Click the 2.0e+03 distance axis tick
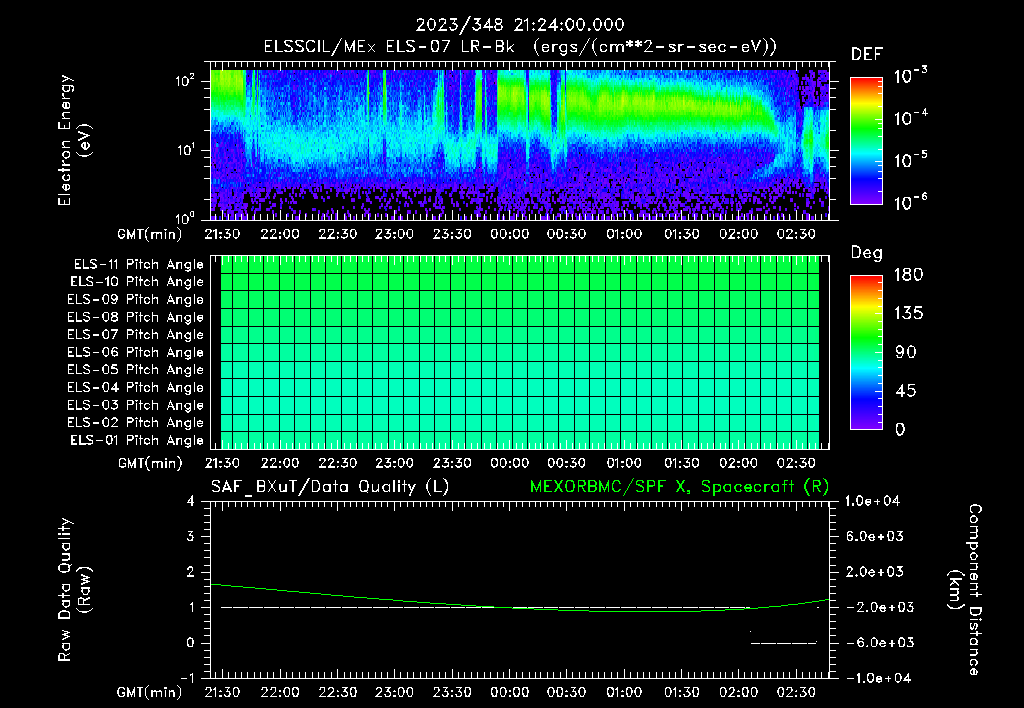 (874, 571)
